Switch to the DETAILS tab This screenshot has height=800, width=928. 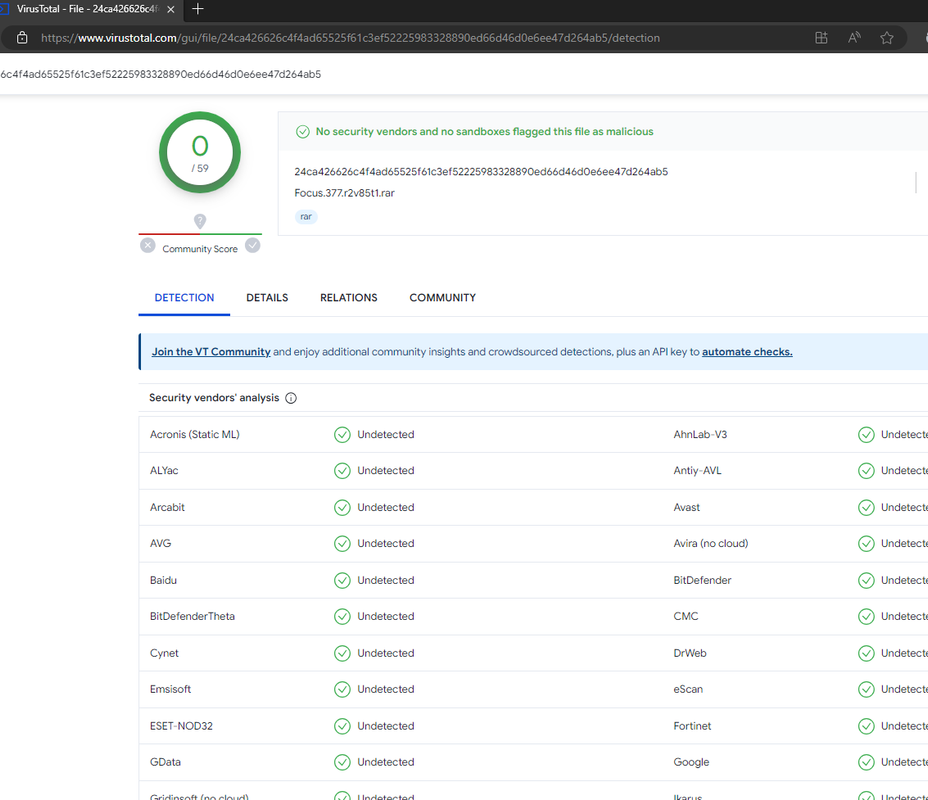click(x=267, y=298)
